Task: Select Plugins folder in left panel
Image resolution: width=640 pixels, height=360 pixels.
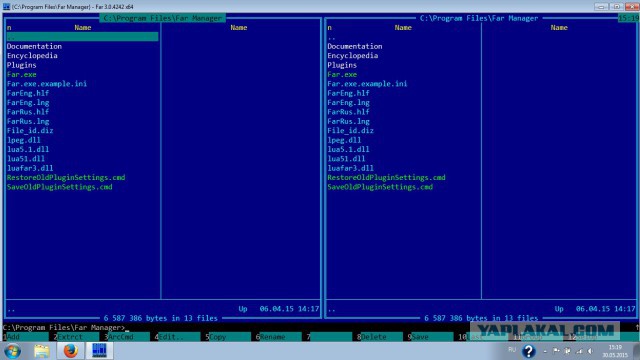Action: pos(22,65)
